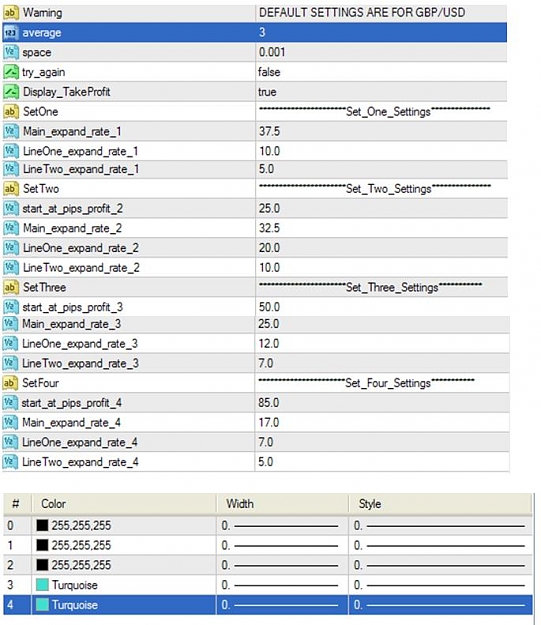Open the Style selector for row 2
541x625 pixels.
tap(441, 565)
